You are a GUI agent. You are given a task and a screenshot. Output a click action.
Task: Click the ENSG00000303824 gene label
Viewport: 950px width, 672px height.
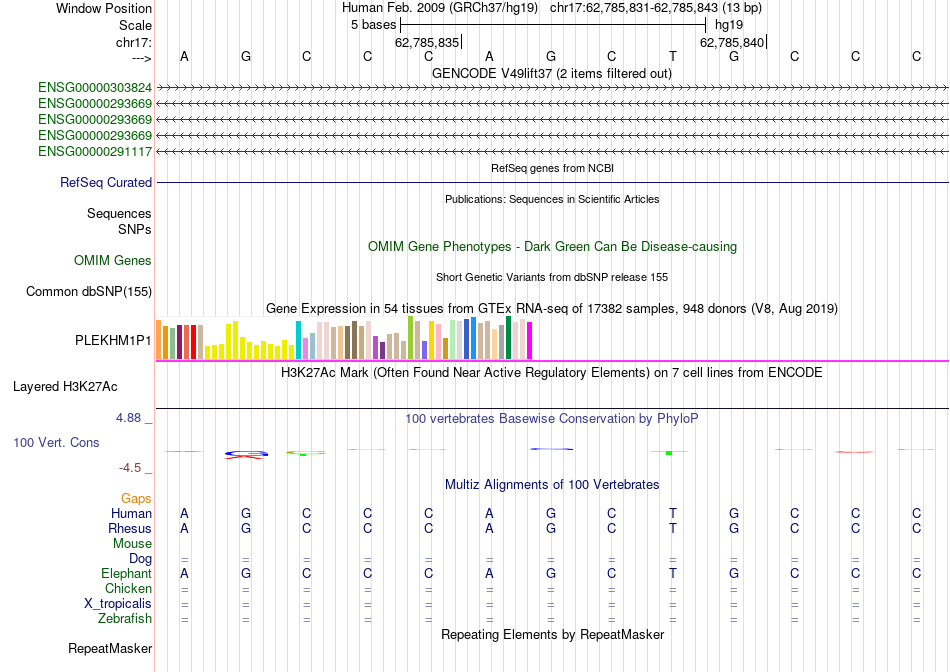click(95, 88)
